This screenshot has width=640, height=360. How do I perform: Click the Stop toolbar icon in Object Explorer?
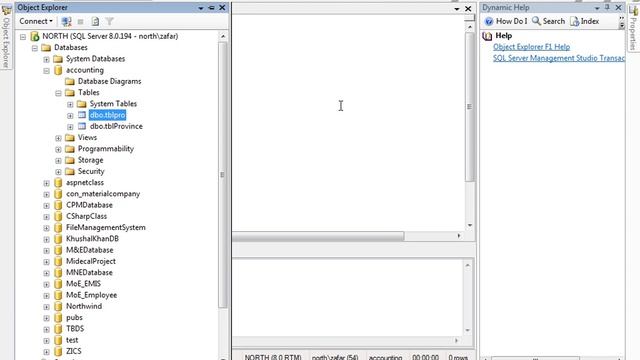coord(80,21)
